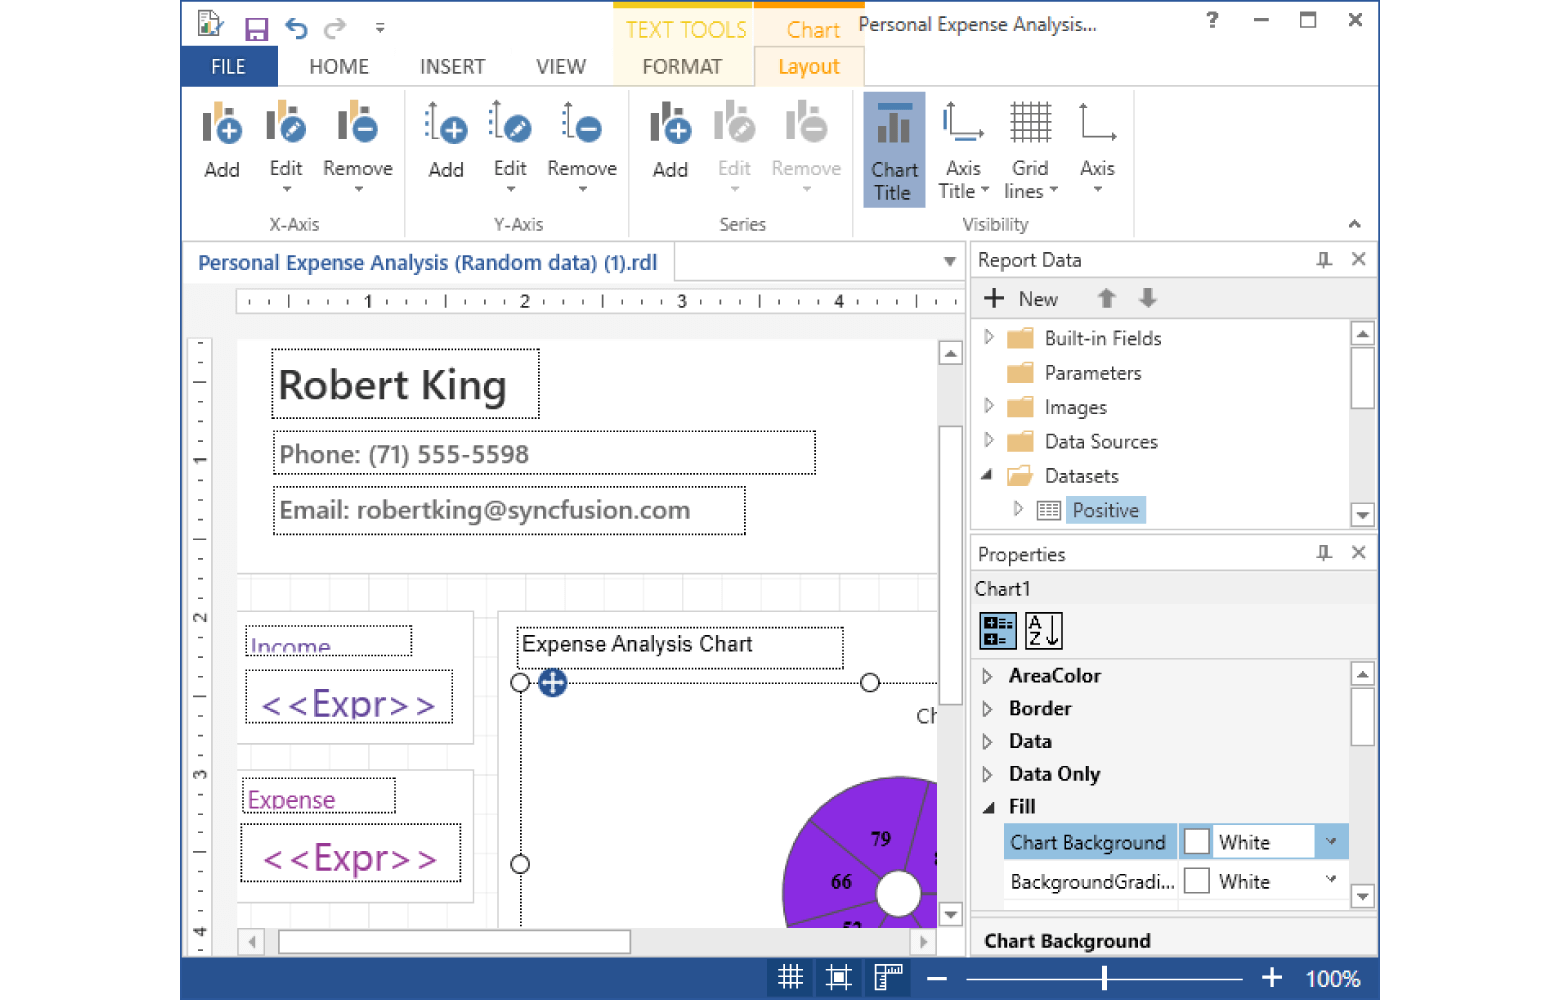Toggle ruler display in status bar
The height and width of the screenshot is (1000, 1560).
coord(887,977)
